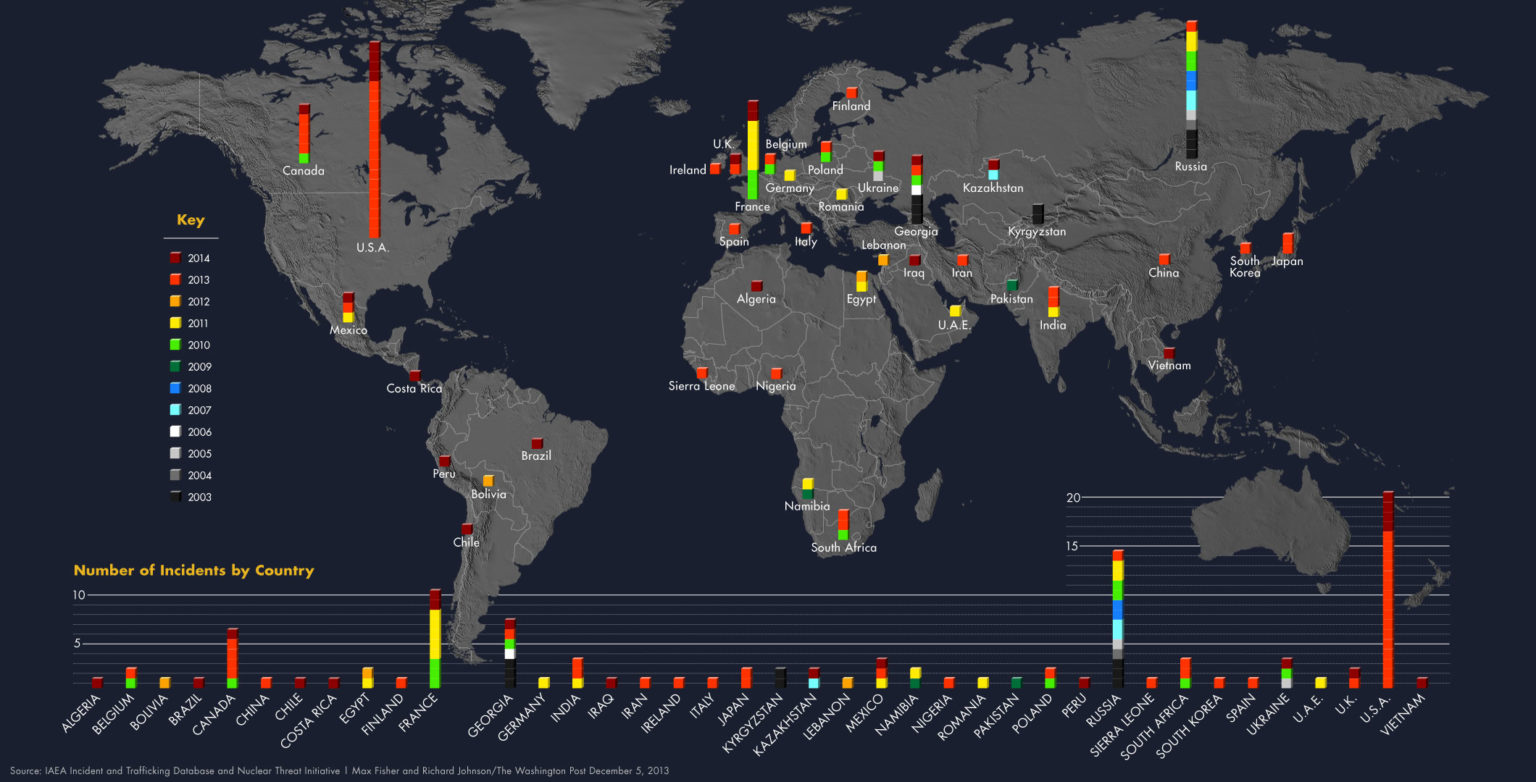This screenshot has height=782, width=1536.
Task: Click the black Kyrgyzstan bar on the map
Action: (1037, 213)
